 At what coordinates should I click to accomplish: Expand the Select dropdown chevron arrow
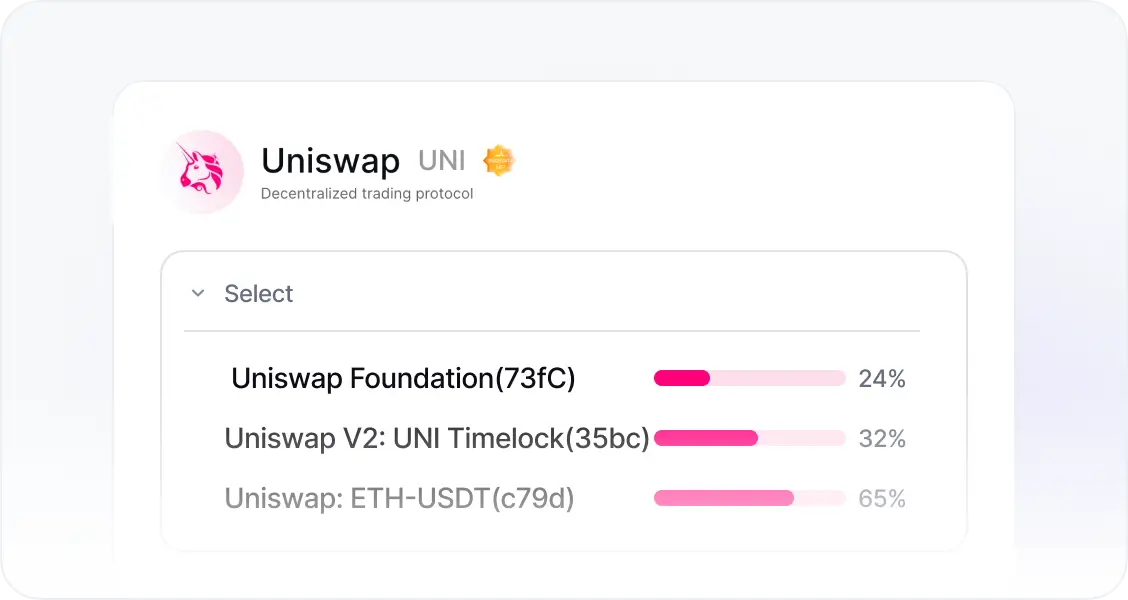click(x=198, y=294)
